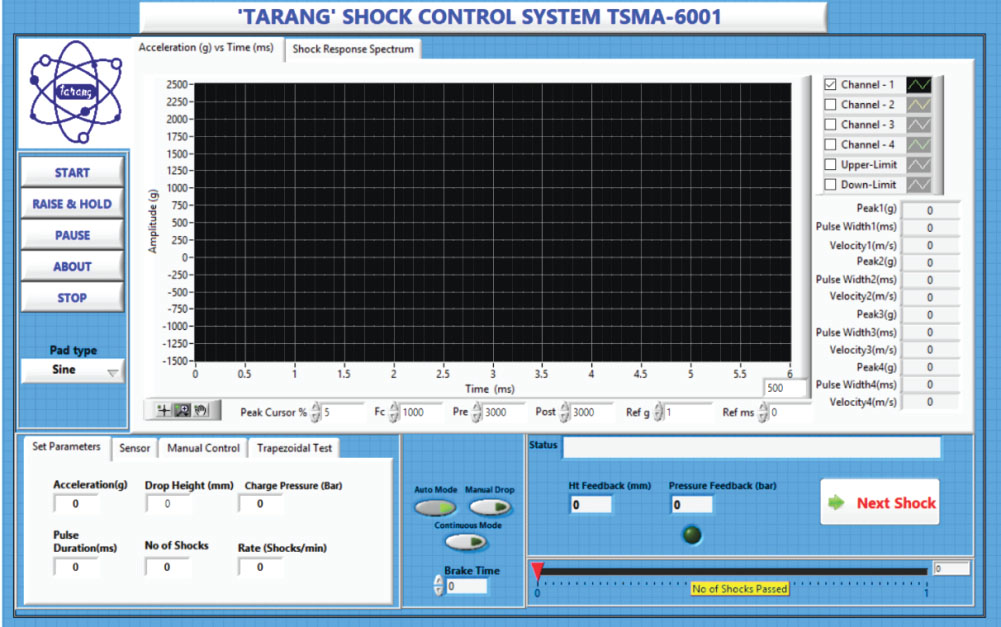
Task: Click the Peak1(g) value indicator
Action: (930, 210)
